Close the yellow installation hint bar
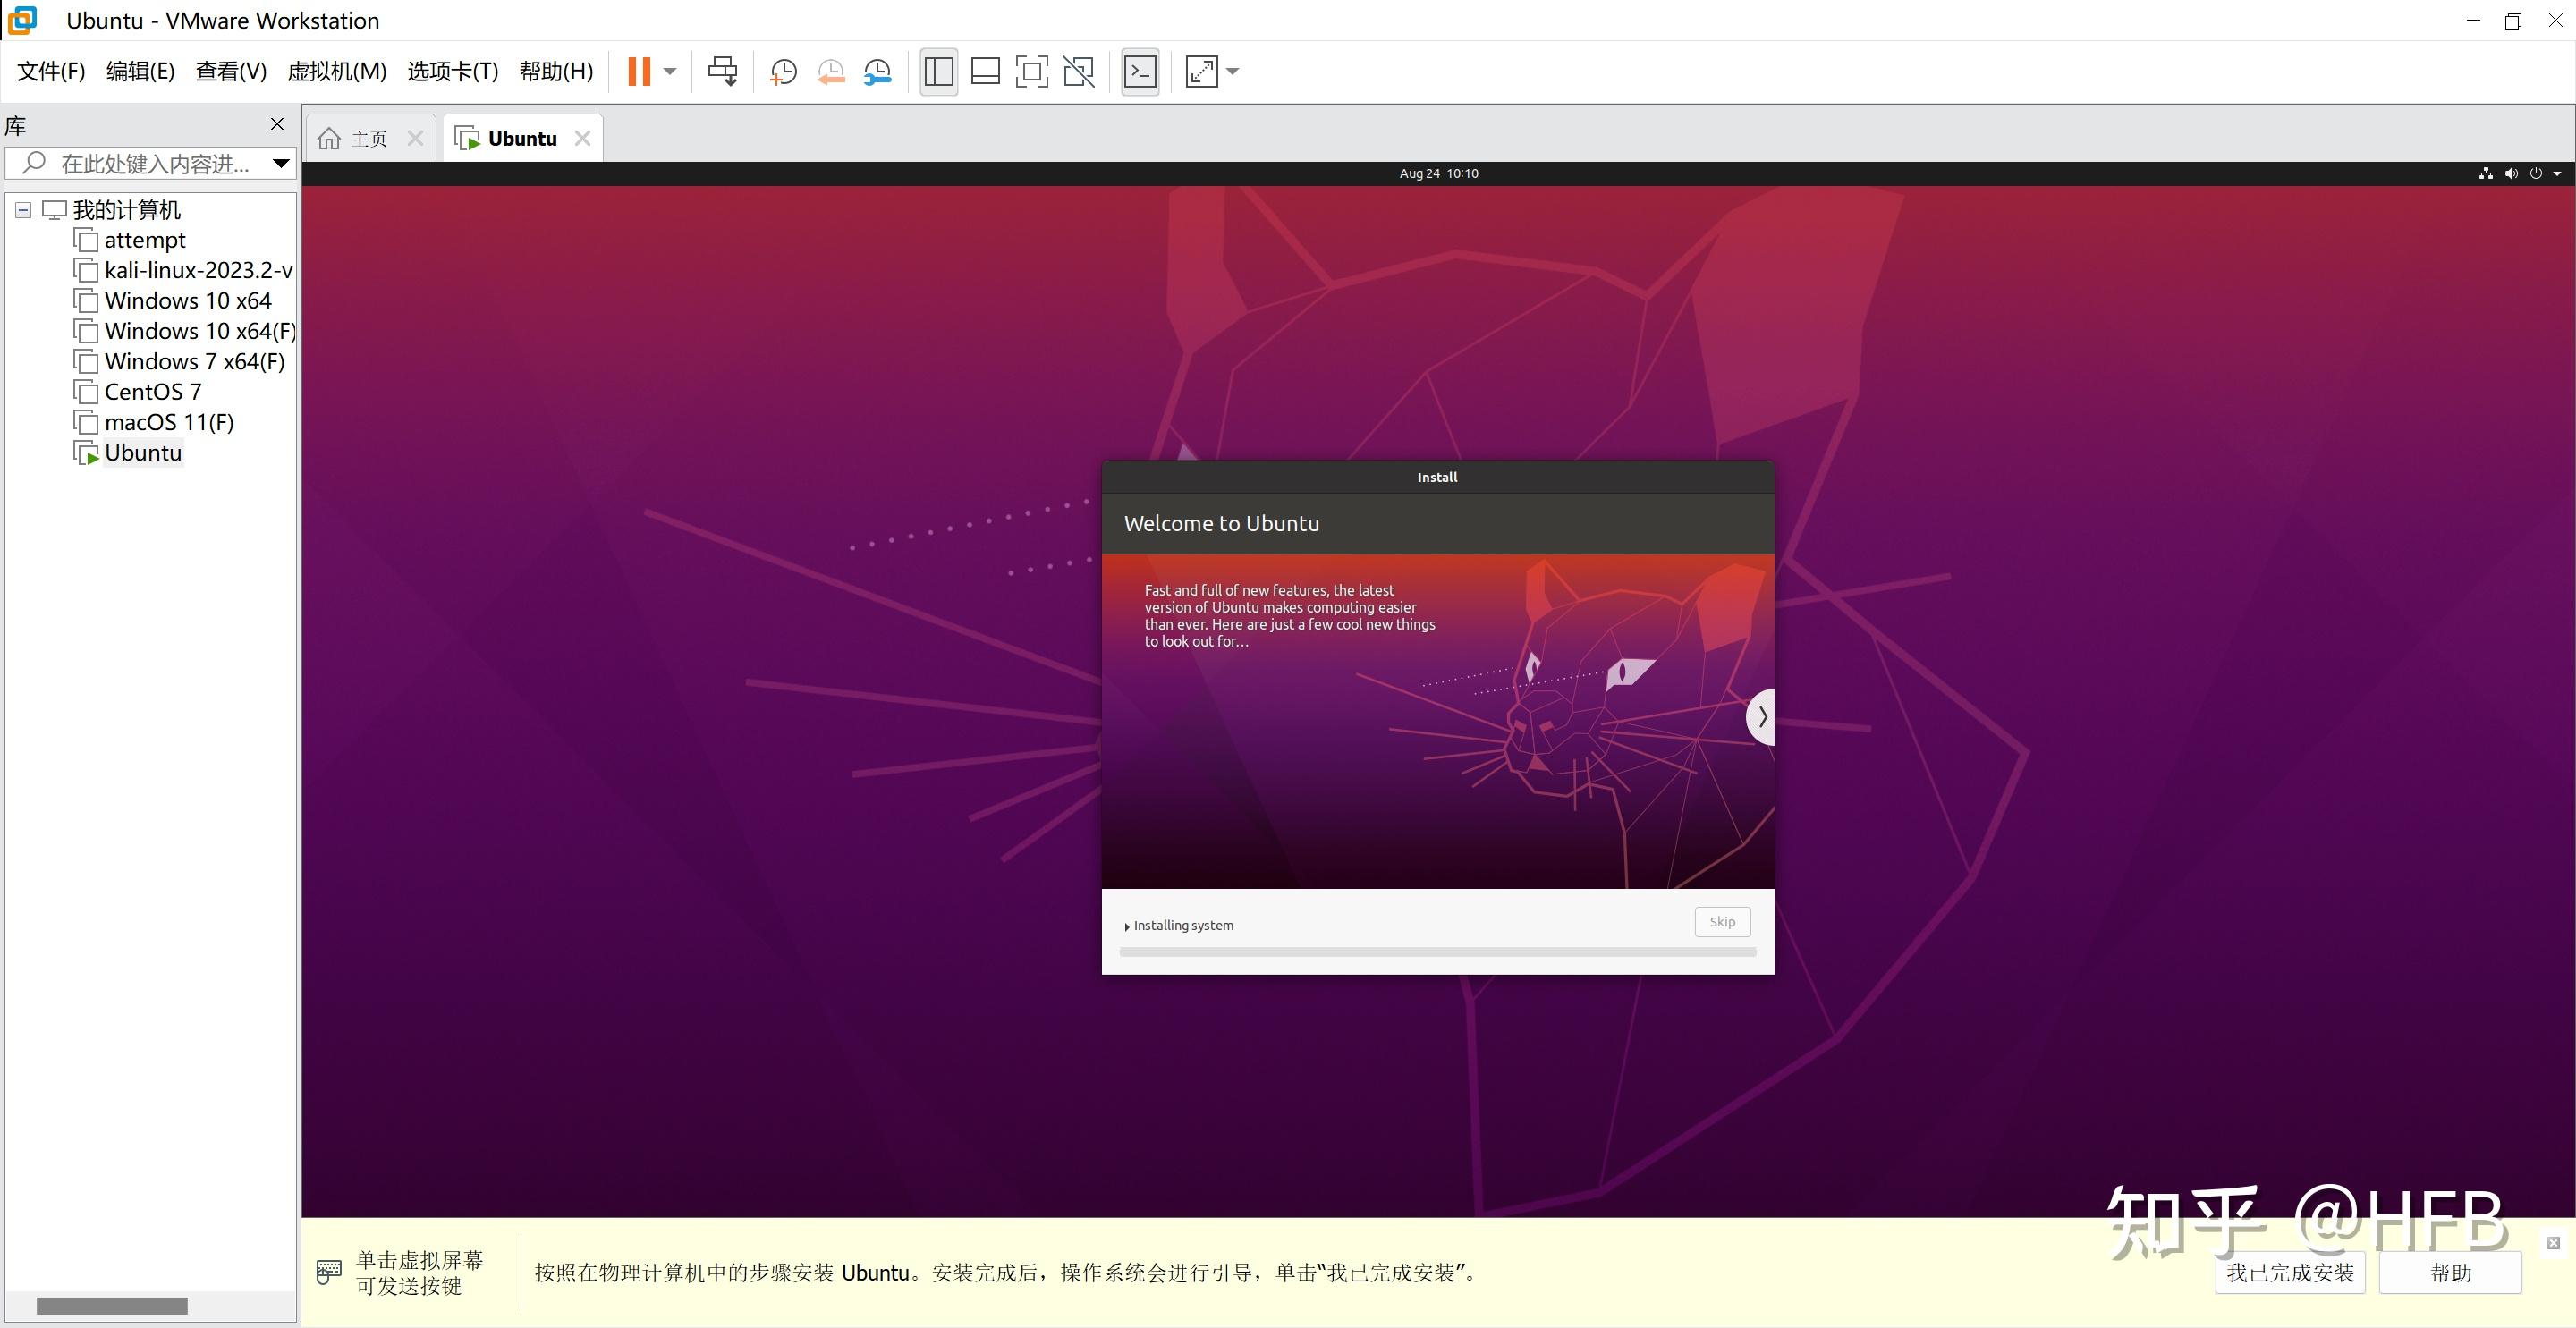The width and height of the screenshot is (2576, 1328). (2553, 1243)
